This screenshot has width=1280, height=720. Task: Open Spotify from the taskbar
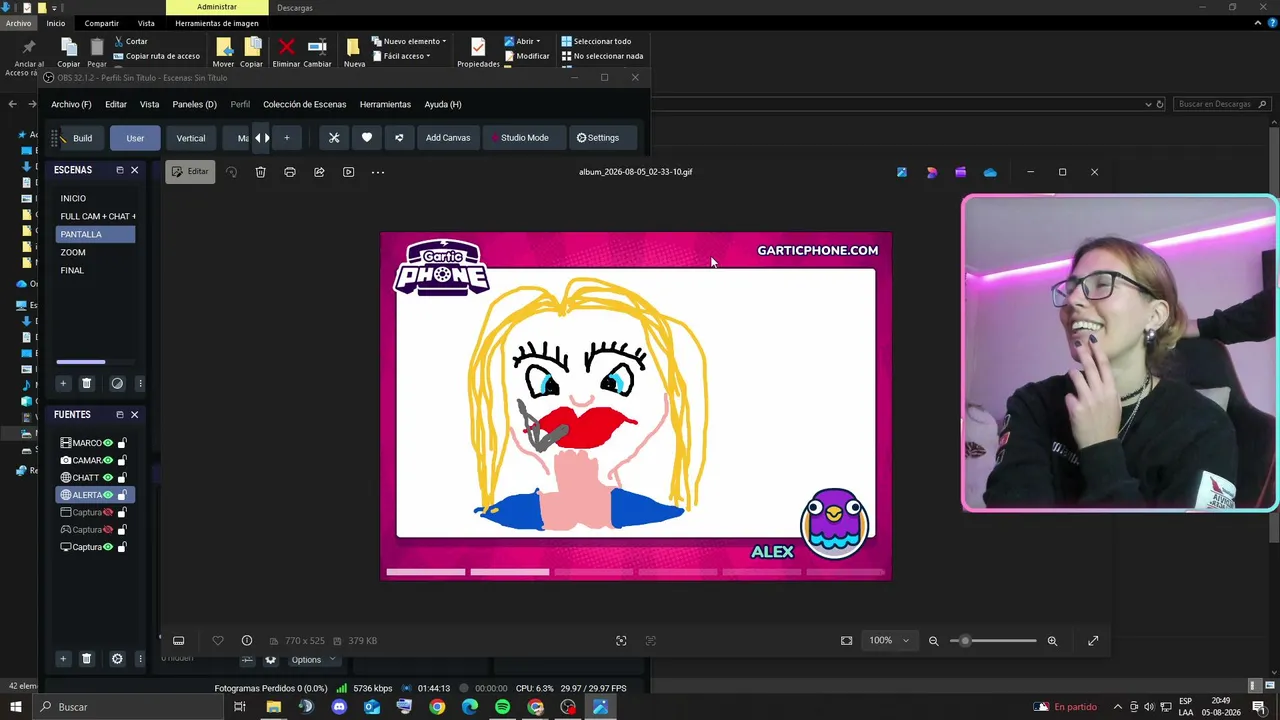[502, 707]
